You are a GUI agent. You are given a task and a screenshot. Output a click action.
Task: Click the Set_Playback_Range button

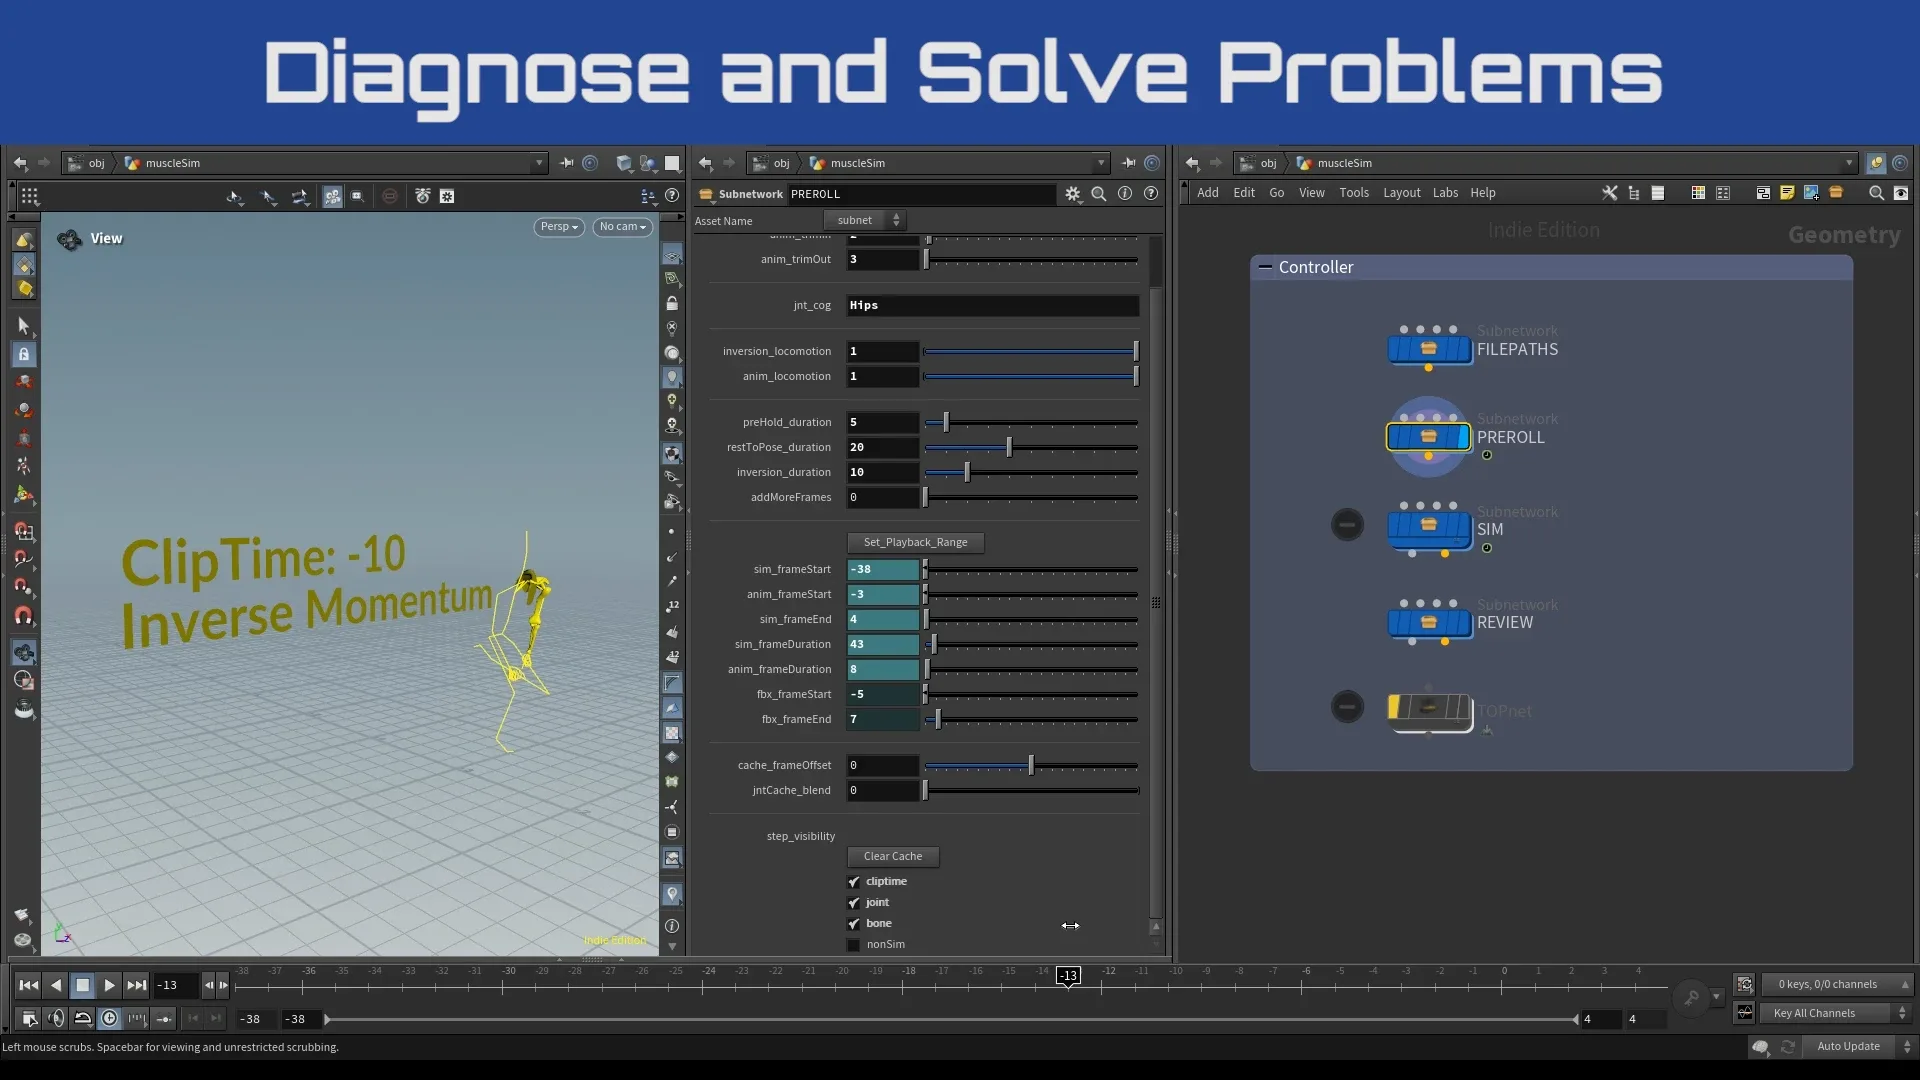pyautogui.click(x=915, y=542)
